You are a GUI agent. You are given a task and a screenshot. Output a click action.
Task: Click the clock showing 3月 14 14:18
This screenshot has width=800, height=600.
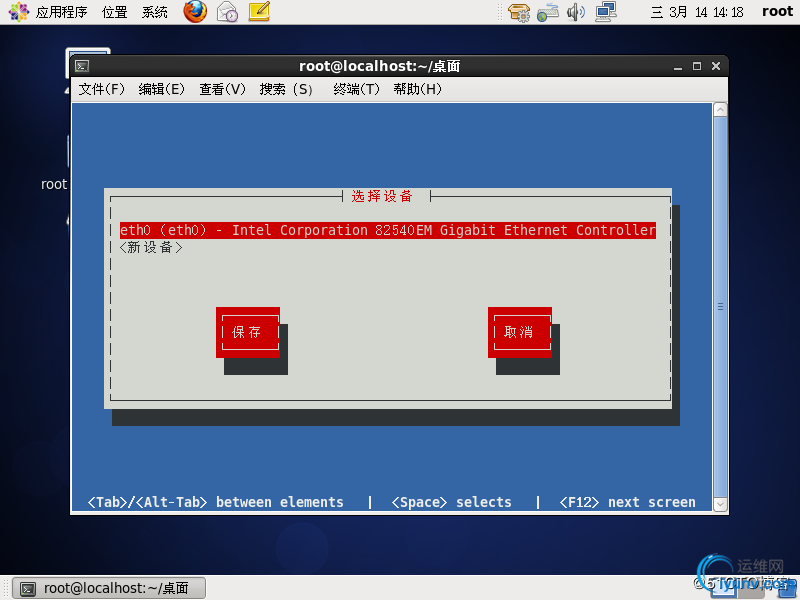tap(697, 12)
